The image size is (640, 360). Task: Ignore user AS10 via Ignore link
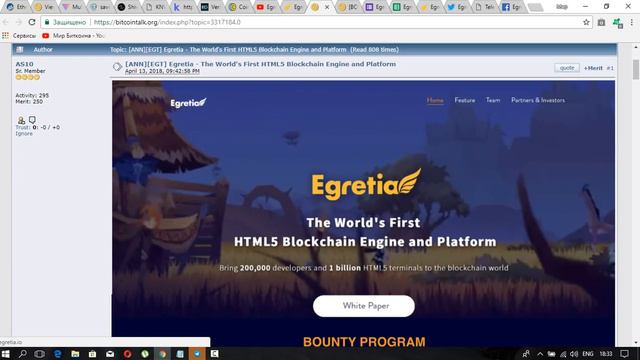[x=24, y=133]
